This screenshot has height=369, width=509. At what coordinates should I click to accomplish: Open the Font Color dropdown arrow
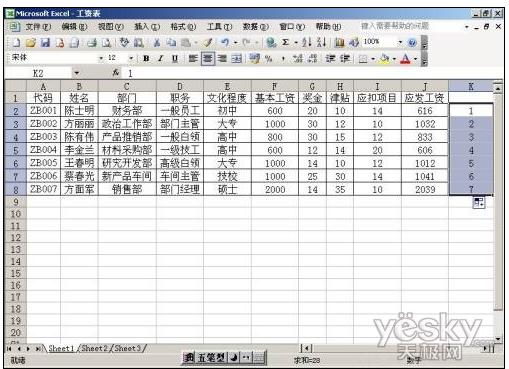(x=415, y=59)
